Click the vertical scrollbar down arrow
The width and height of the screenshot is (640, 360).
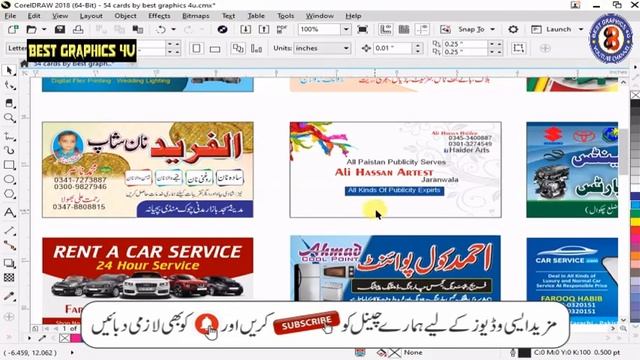pyautogui.click(x=624, y=320)
